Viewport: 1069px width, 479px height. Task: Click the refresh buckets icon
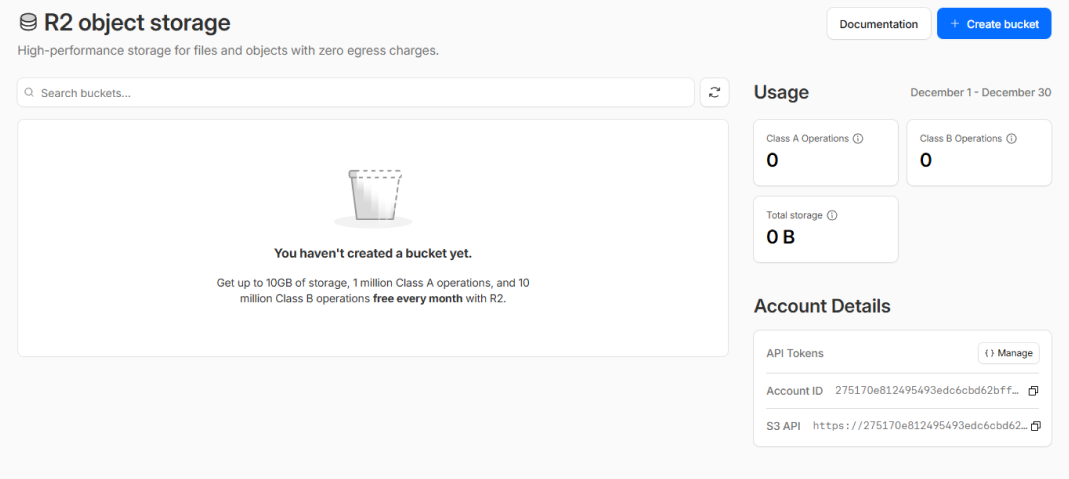[714, 93]
